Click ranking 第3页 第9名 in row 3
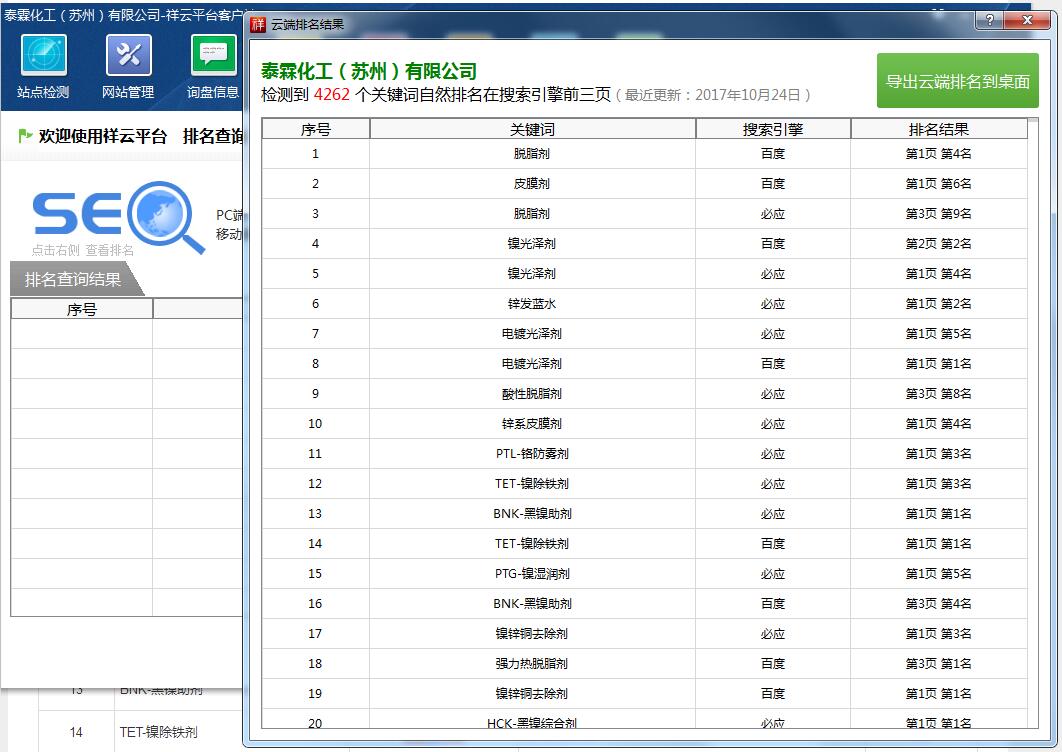 click(939, 213)
